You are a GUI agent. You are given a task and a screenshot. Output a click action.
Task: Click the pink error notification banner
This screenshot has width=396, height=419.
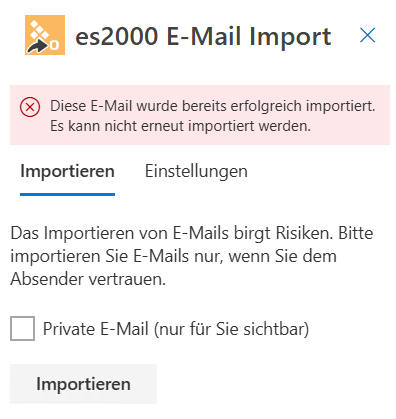(x=200, y=115)
